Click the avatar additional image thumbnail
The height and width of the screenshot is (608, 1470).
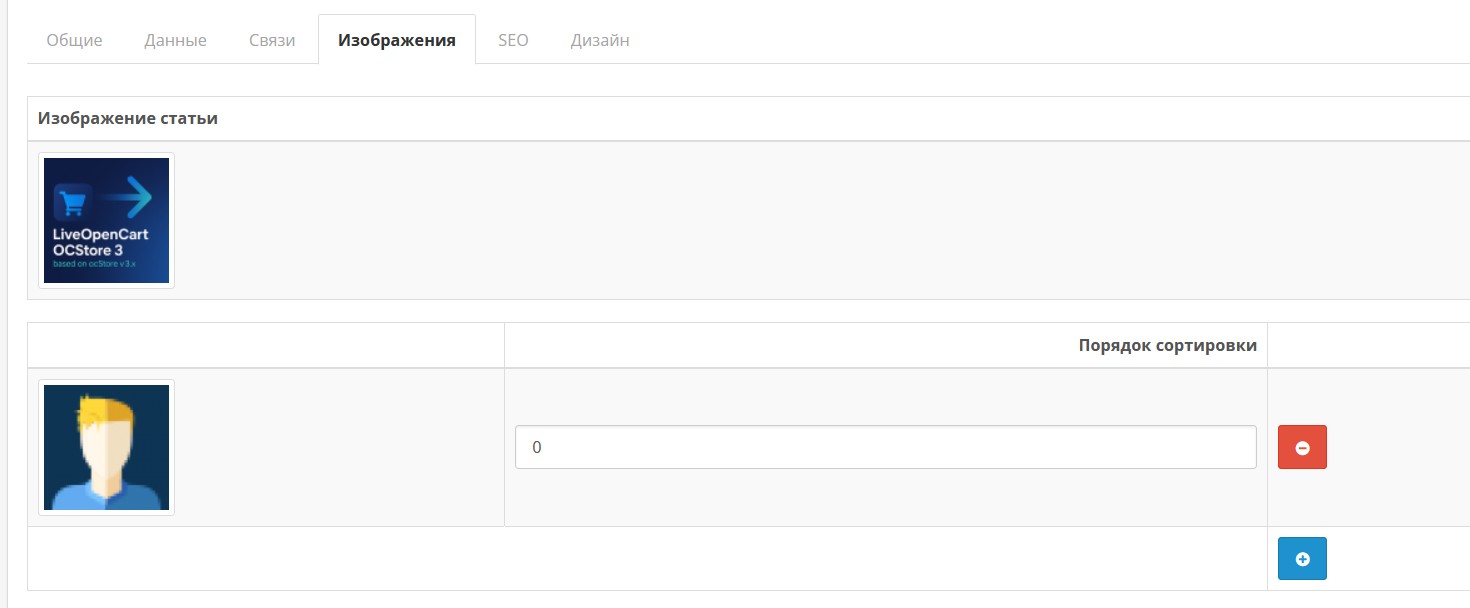(106, 447)
